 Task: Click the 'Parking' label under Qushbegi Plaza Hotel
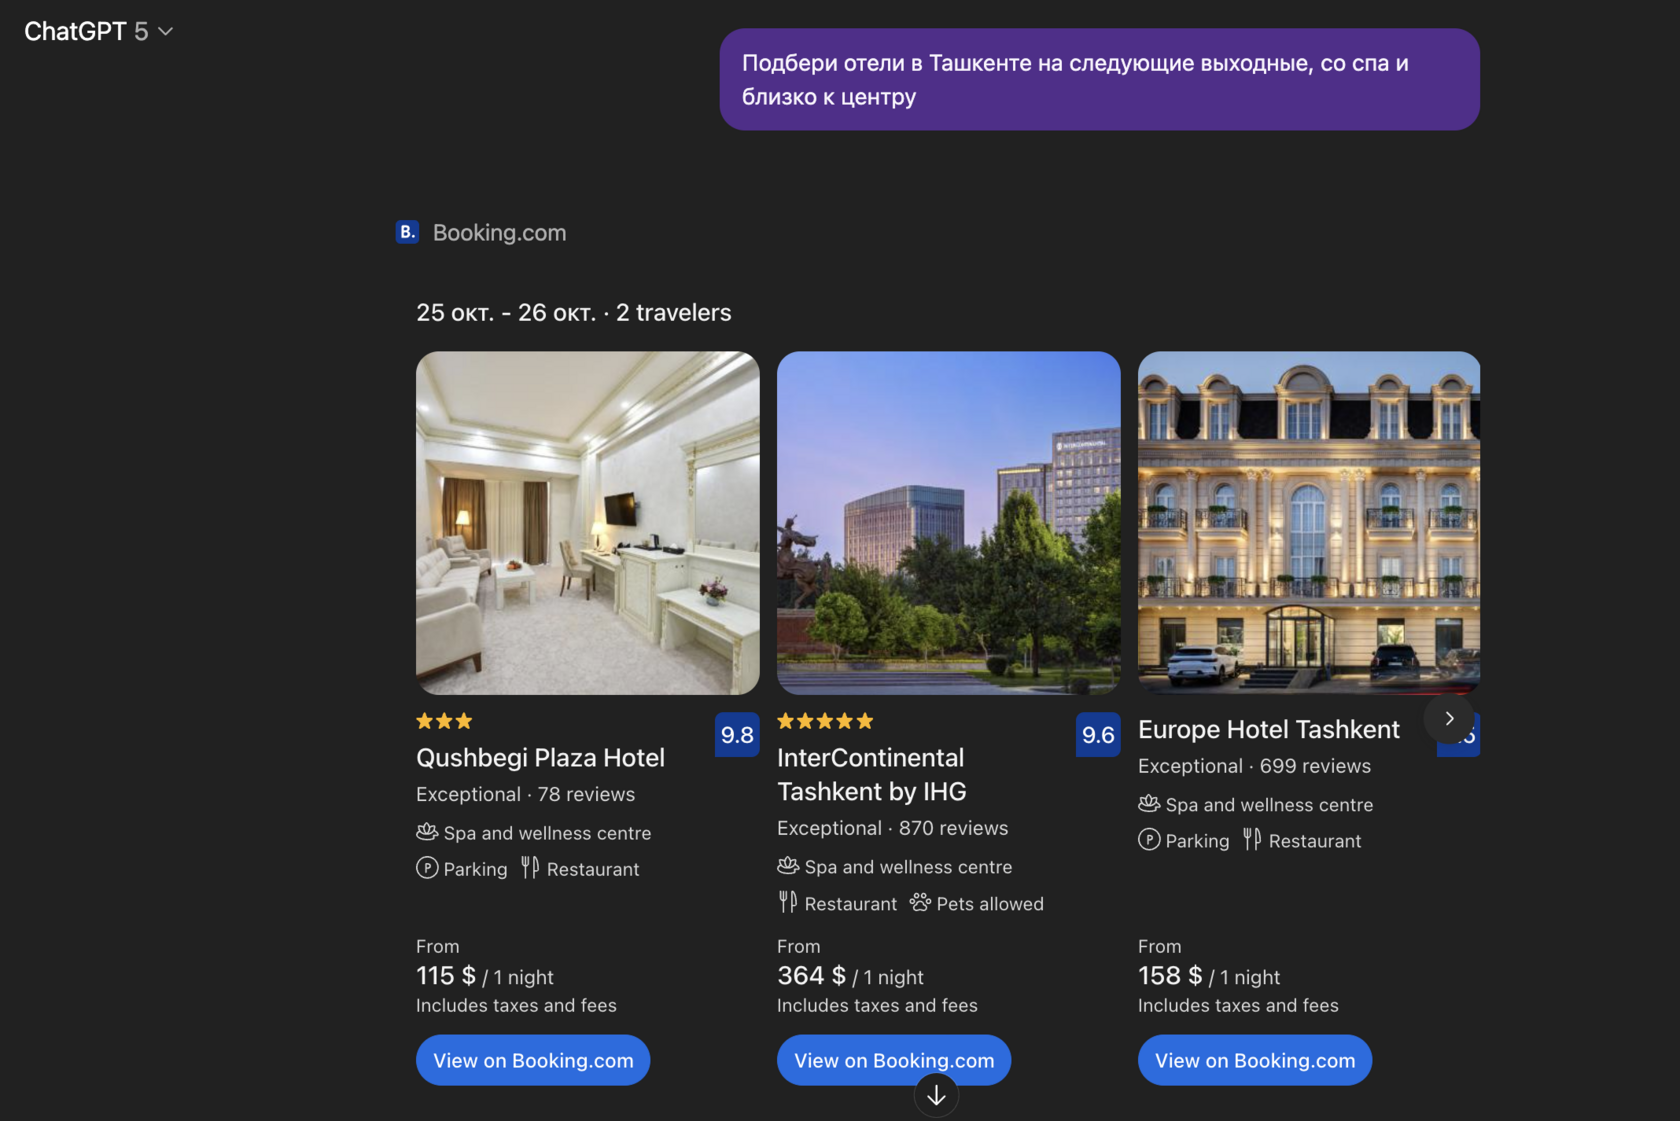click(475, 870)
